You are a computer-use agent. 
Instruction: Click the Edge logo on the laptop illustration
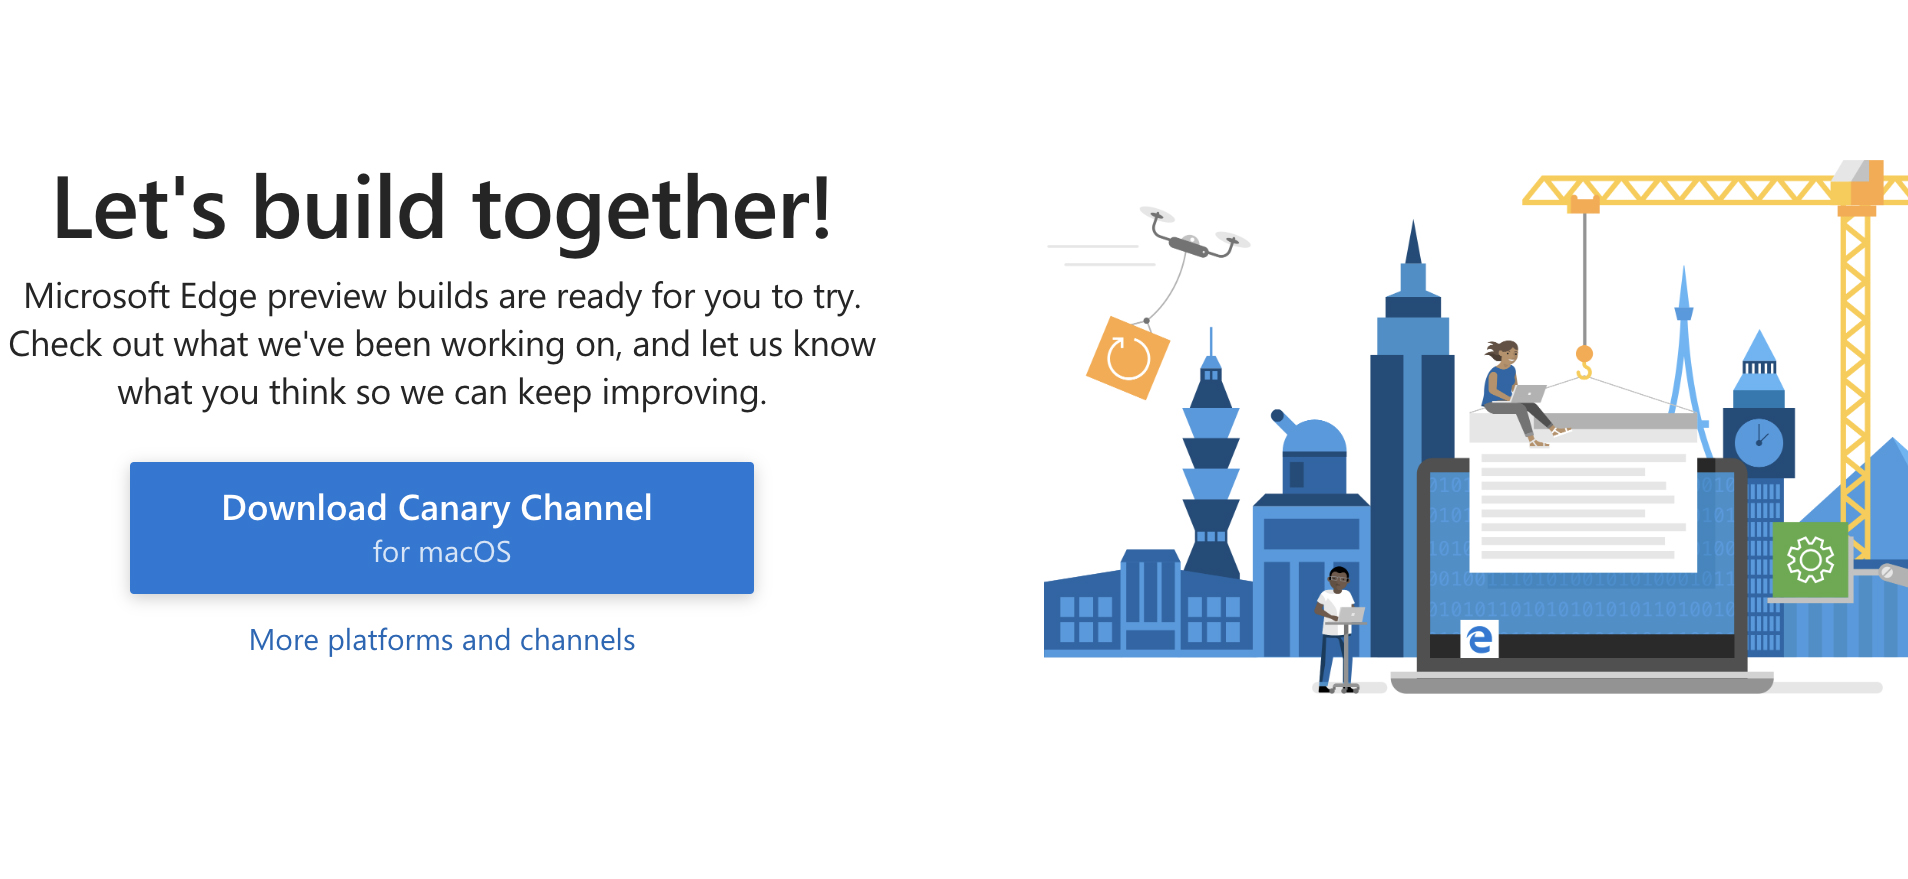(x=1479, y=638)
